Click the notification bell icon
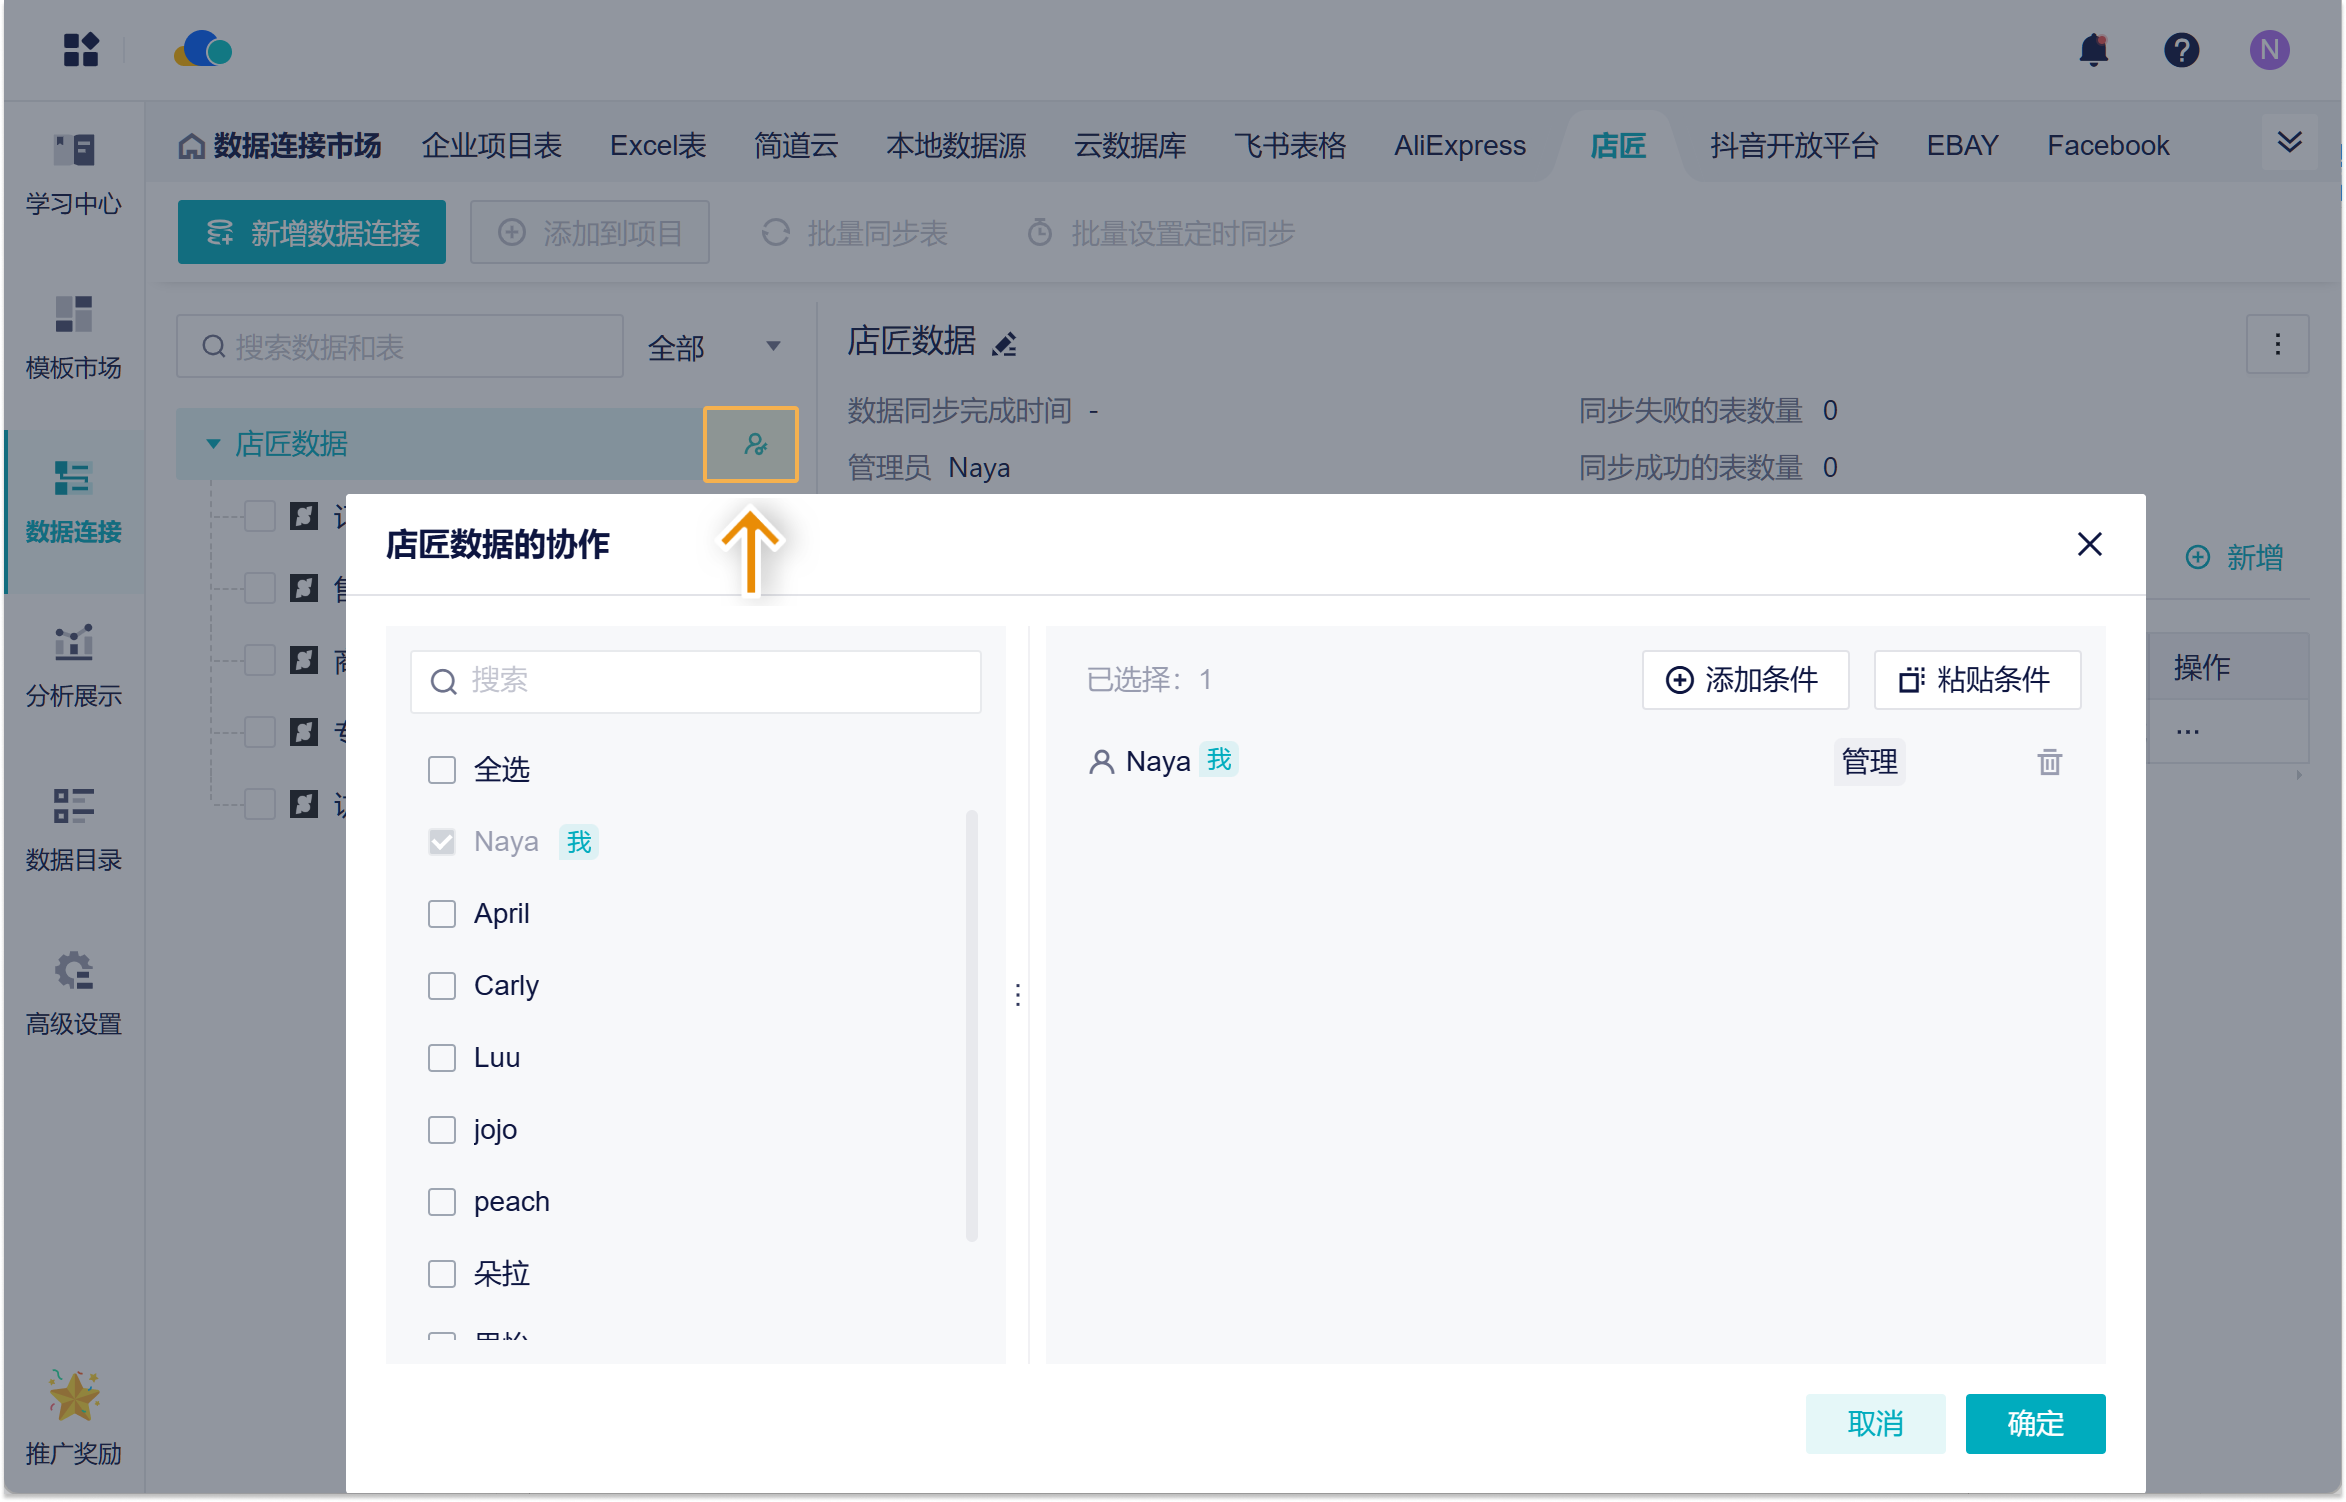The image size is (2346, 1502). [x=2093, y=50]
